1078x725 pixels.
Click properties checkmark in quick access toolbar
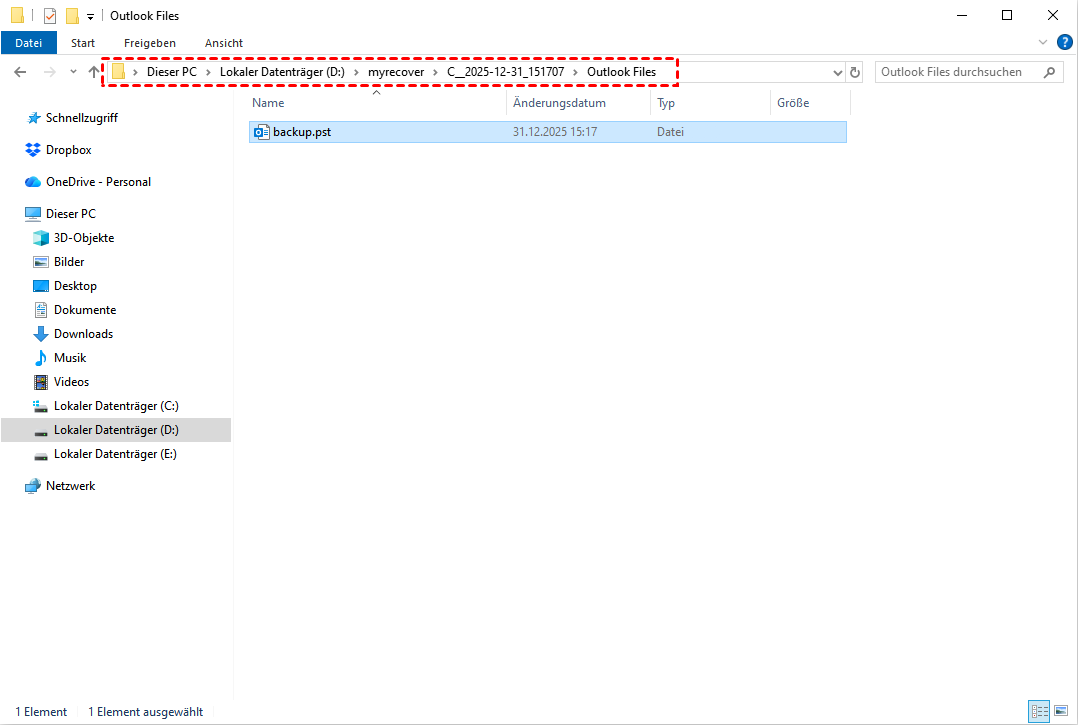[x=50, y=16]
